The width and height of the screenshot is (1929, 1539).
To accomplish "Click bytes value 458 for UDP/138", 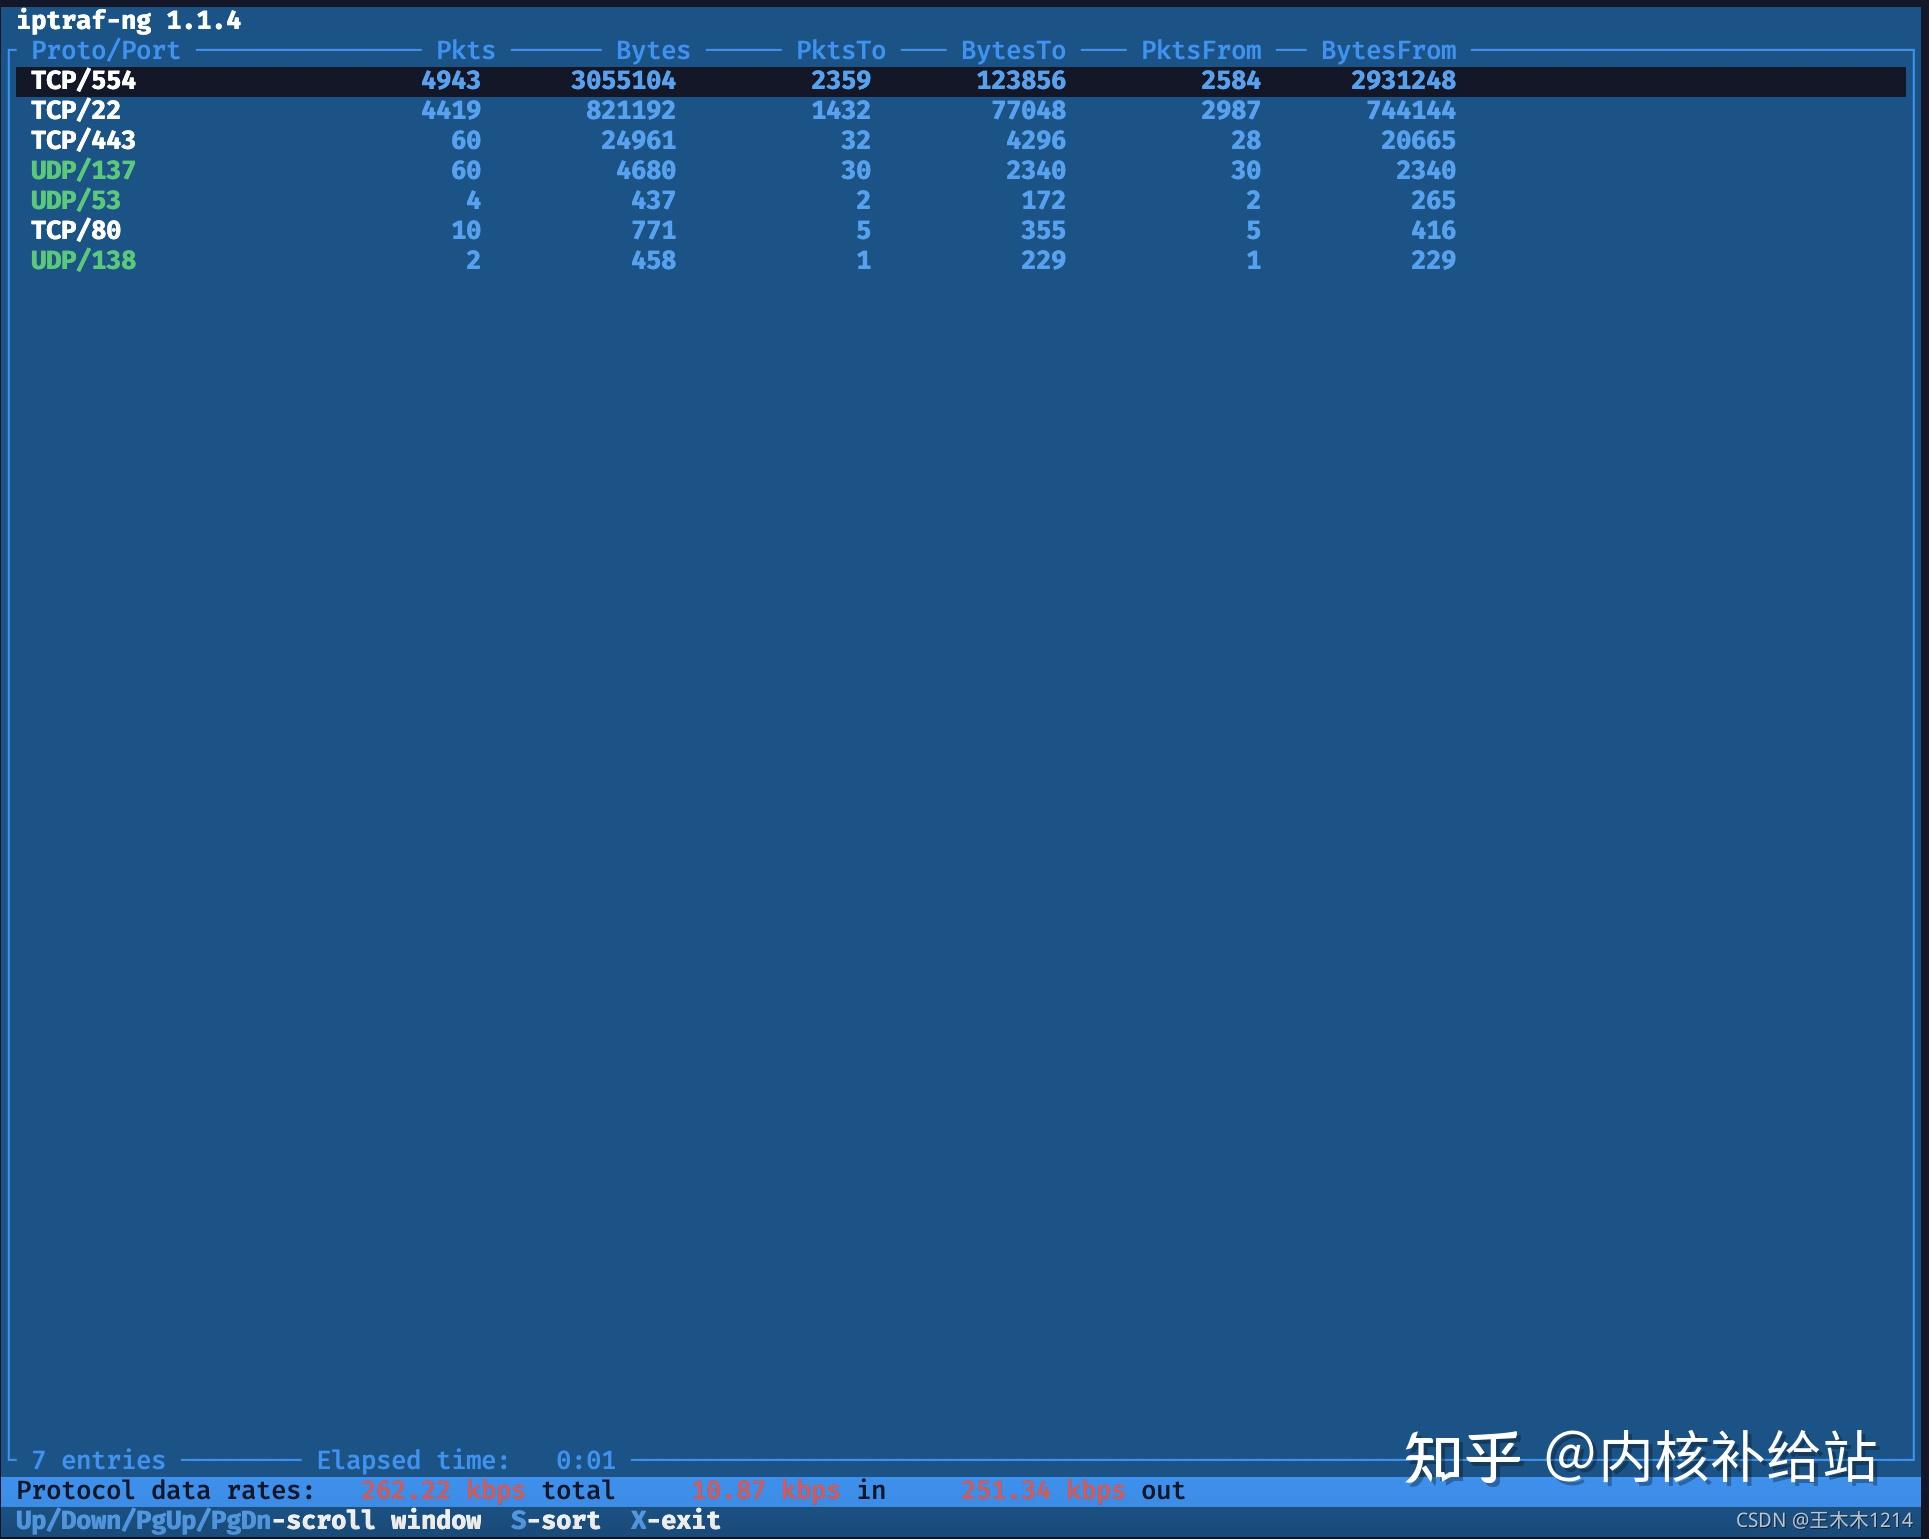I will [x=654, y=261].
